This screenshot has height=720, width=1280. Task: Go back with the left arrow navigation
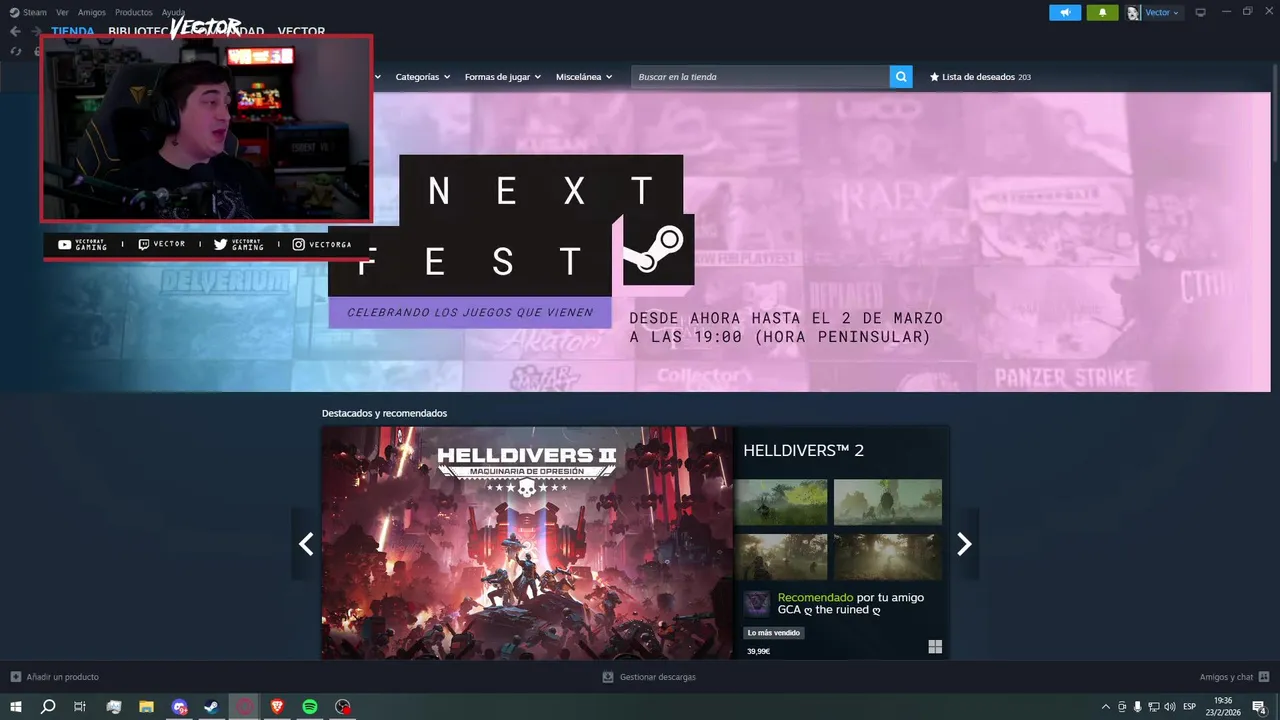[15, 32]
